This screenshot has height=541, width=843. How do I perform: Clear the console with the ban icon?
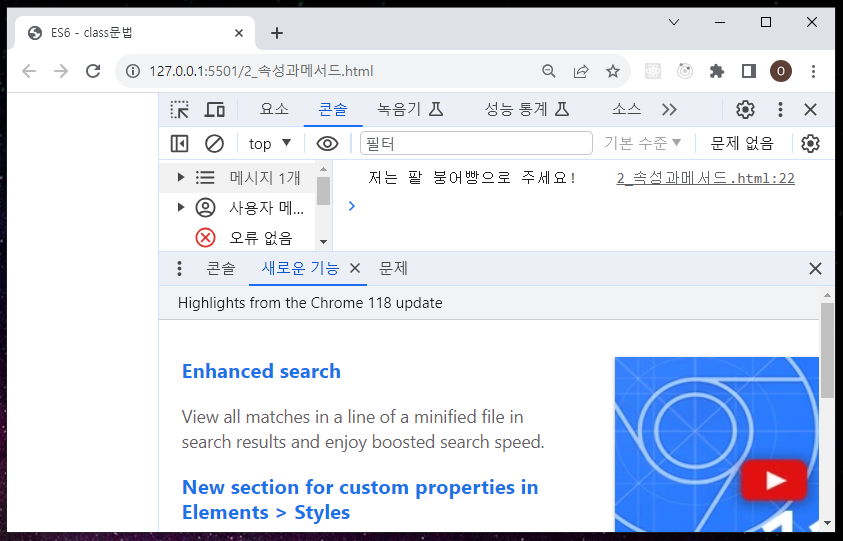215,144
